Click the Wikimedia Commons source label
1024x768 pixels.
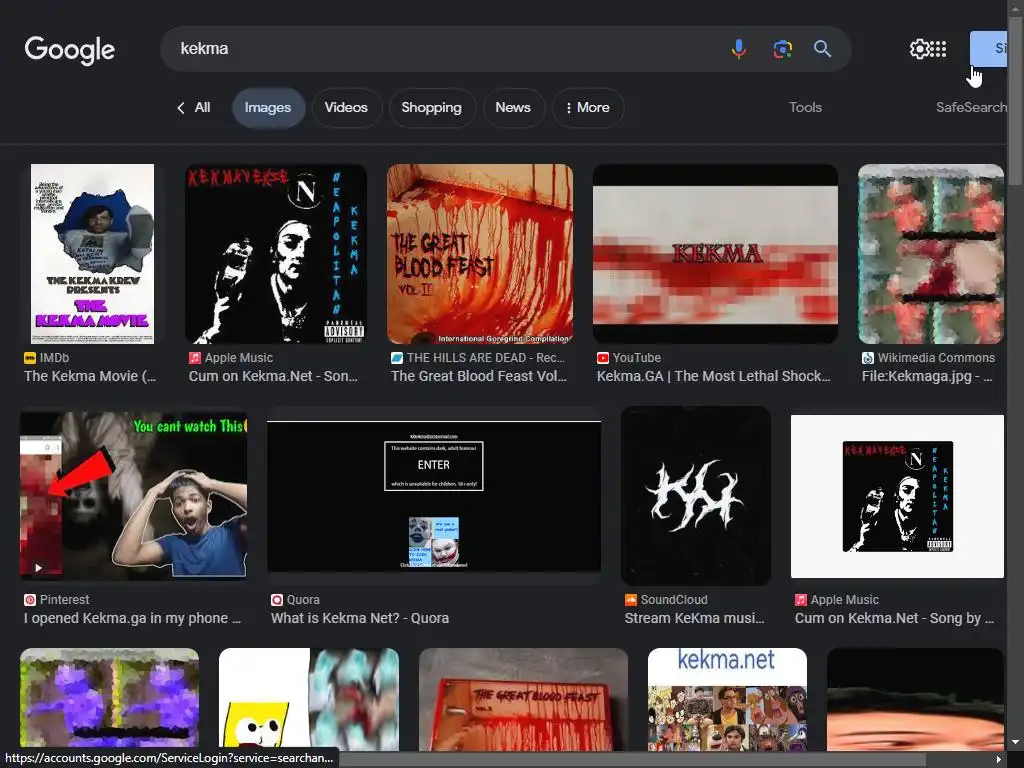[936, 358]
